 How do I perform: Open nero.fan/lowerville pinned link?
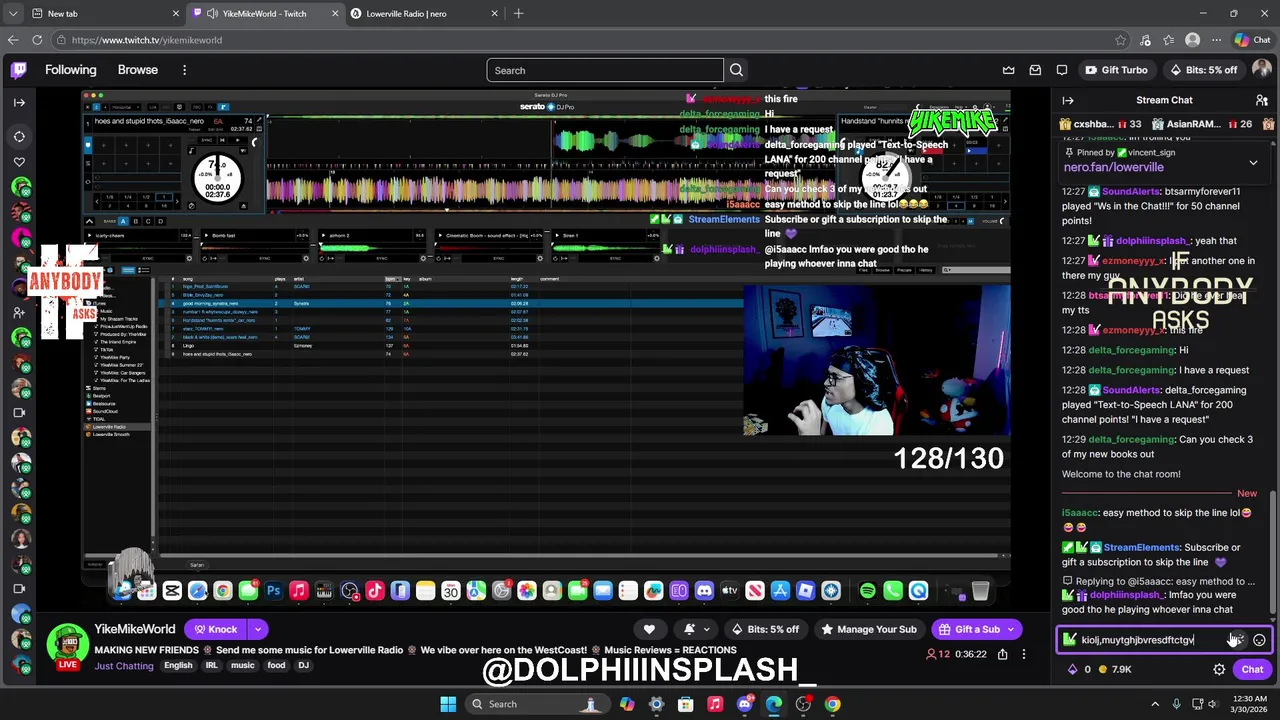click(x=1113, y=167)
